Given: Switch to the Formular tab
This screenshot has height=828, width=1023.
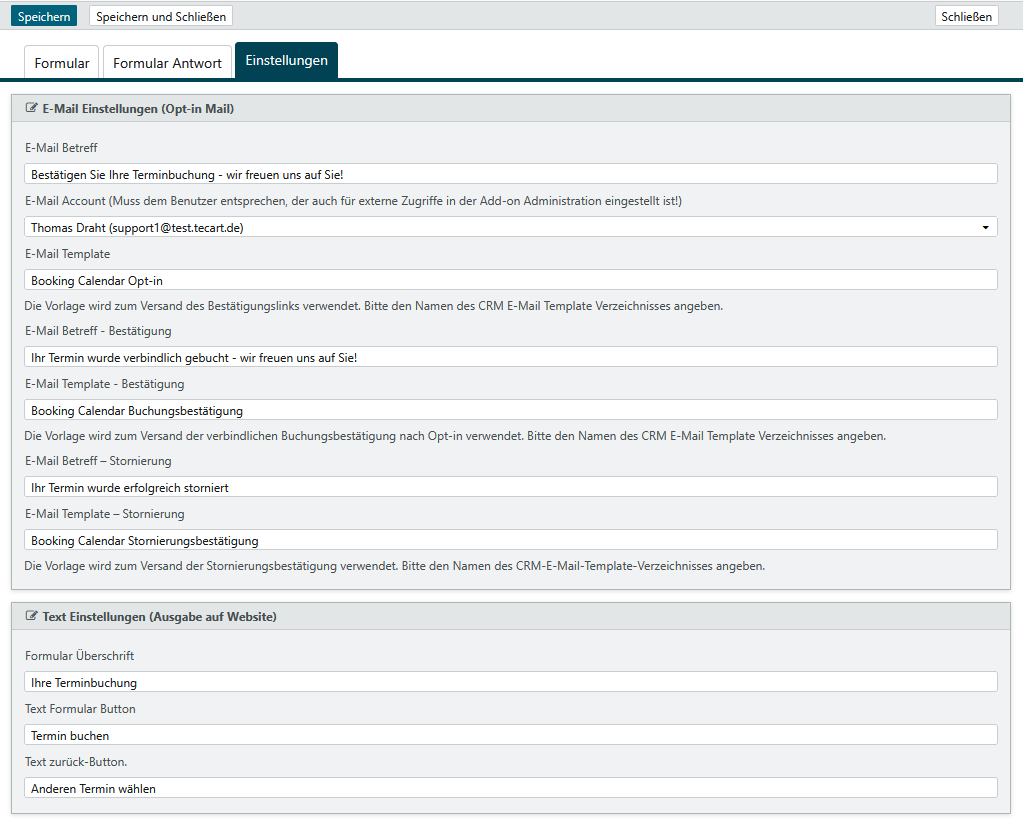Looking at the screenshot, I should click(62, 63).
